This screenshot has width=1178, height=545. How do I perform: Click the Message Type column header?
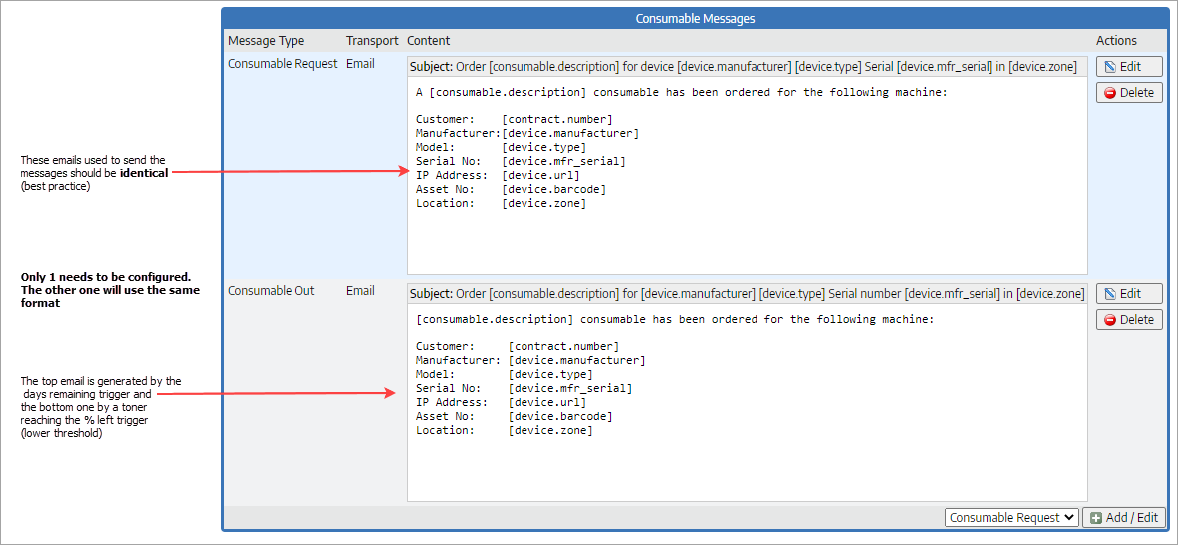(x=266, y=41)
